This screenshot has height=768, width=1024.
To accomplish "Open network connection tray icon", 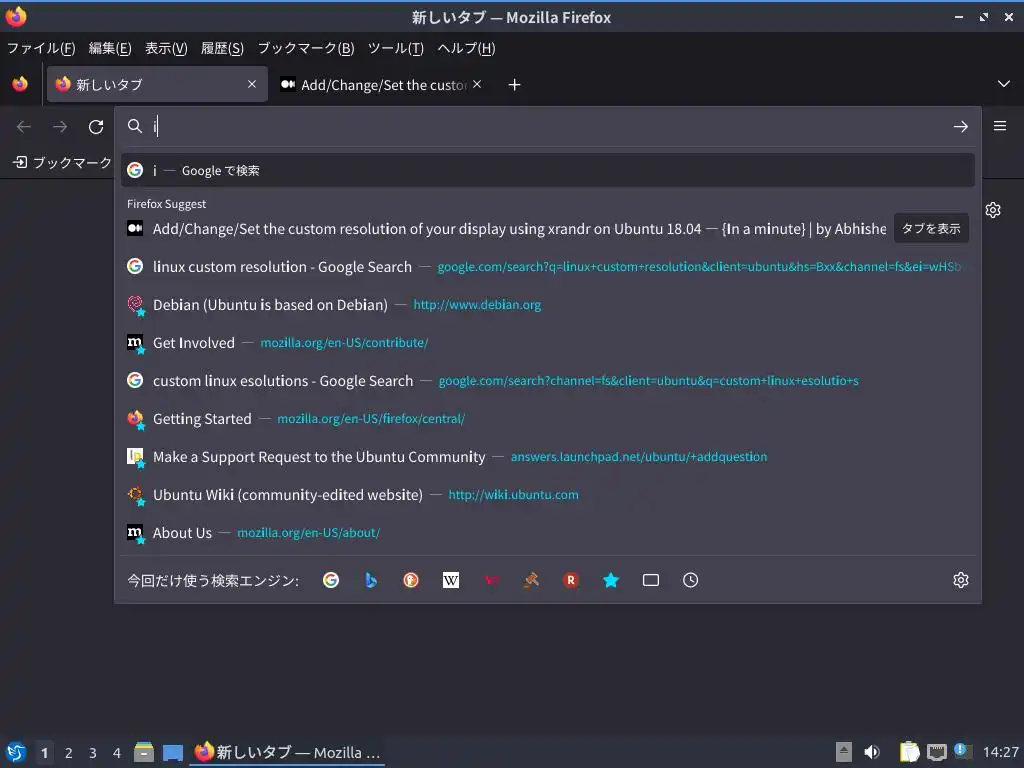I will (936, 753).
